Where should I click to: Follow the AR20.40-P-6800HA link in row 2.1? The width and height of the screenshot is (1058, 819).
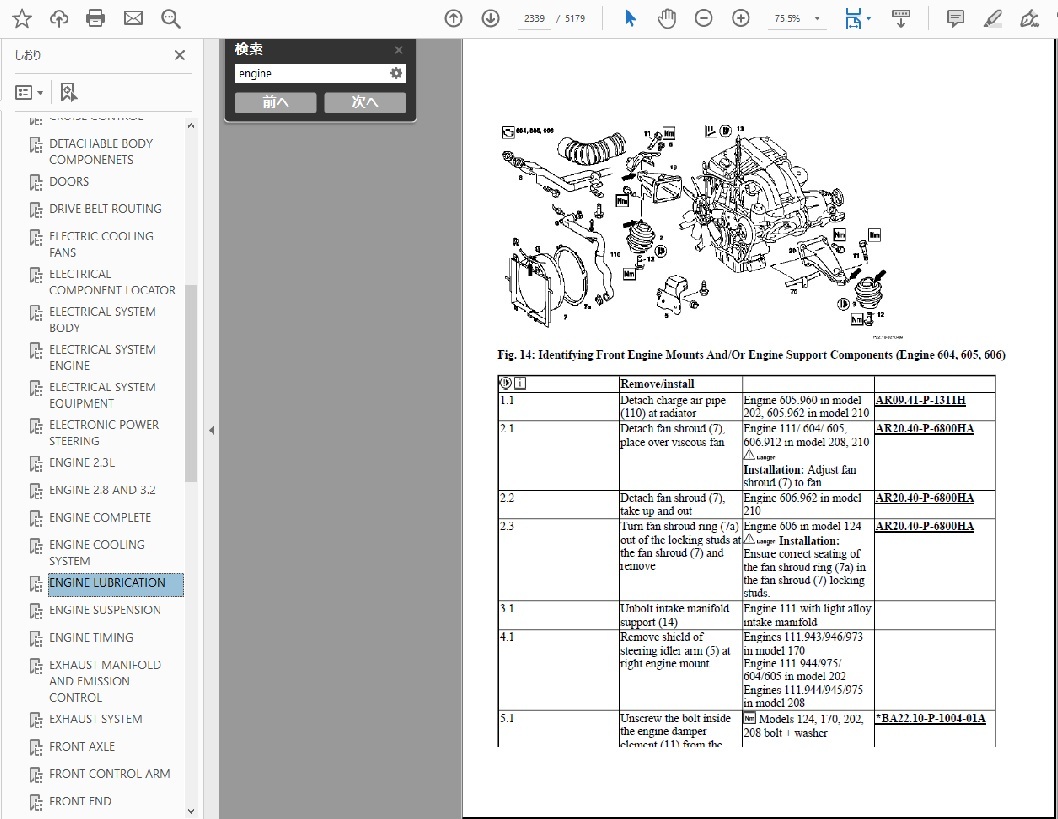(x=924, y=428)
